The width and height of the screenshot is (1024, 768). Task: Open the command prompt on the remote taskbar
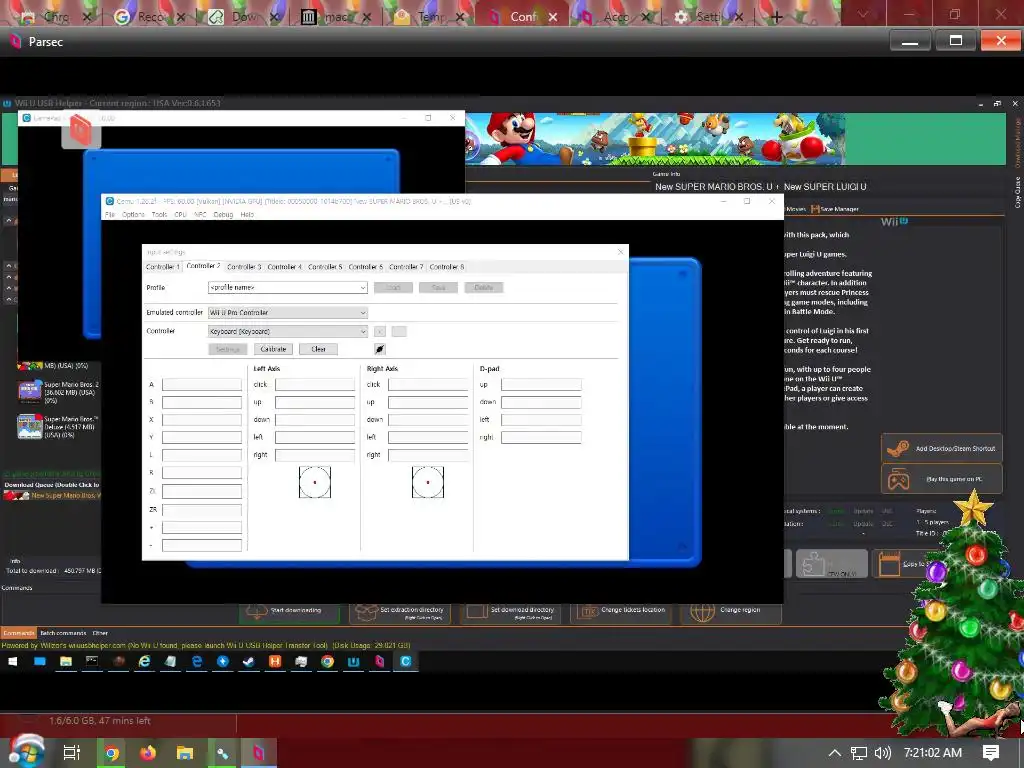click(x=92, y=662)
